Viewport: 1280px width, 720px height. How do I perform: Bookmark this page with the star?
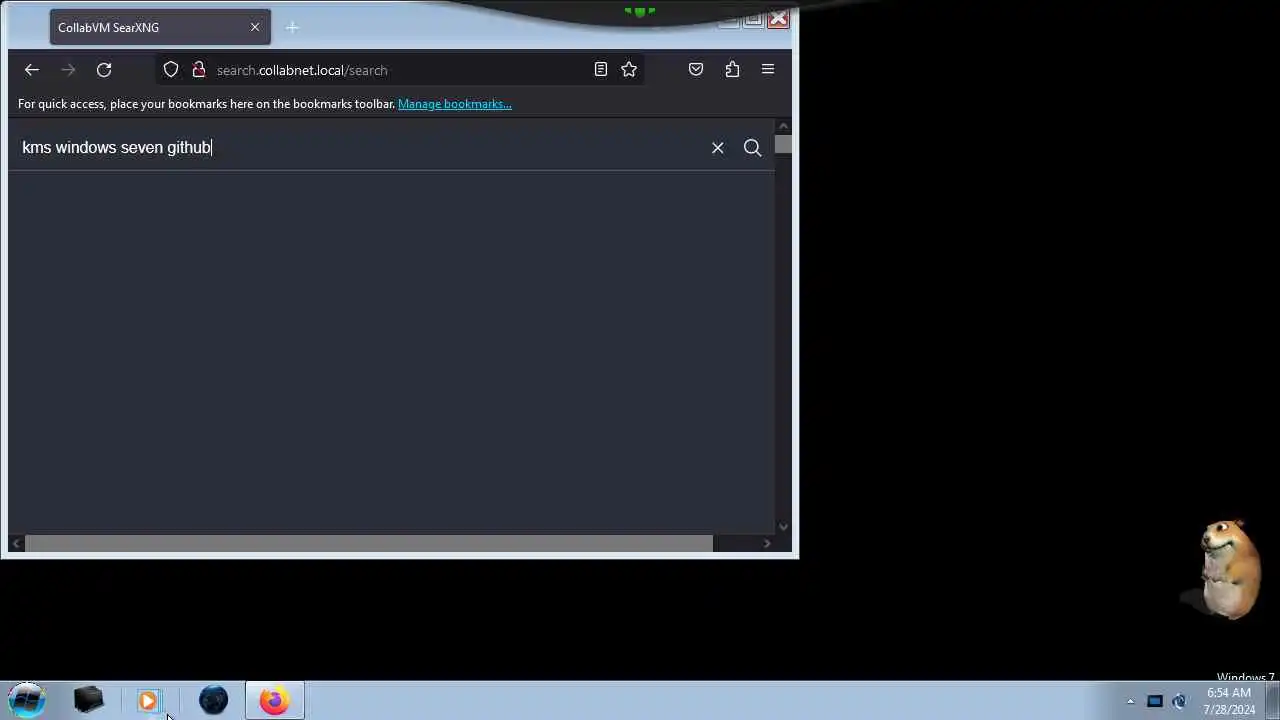629,70
